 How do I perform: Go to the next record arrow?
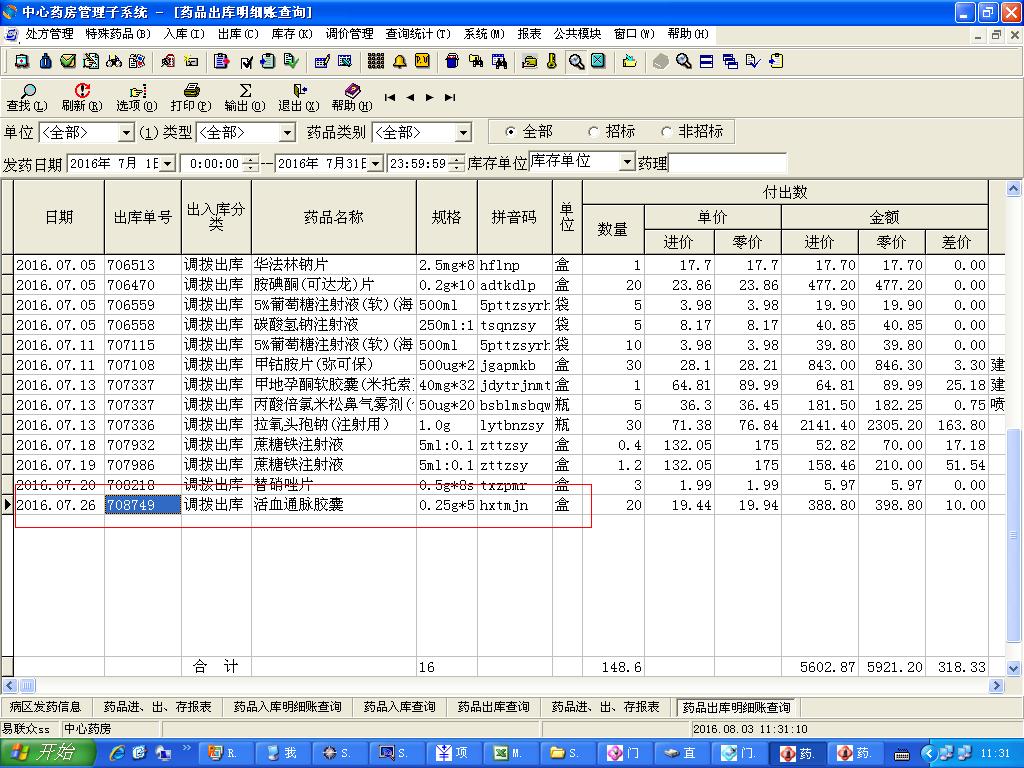[430, 97]
